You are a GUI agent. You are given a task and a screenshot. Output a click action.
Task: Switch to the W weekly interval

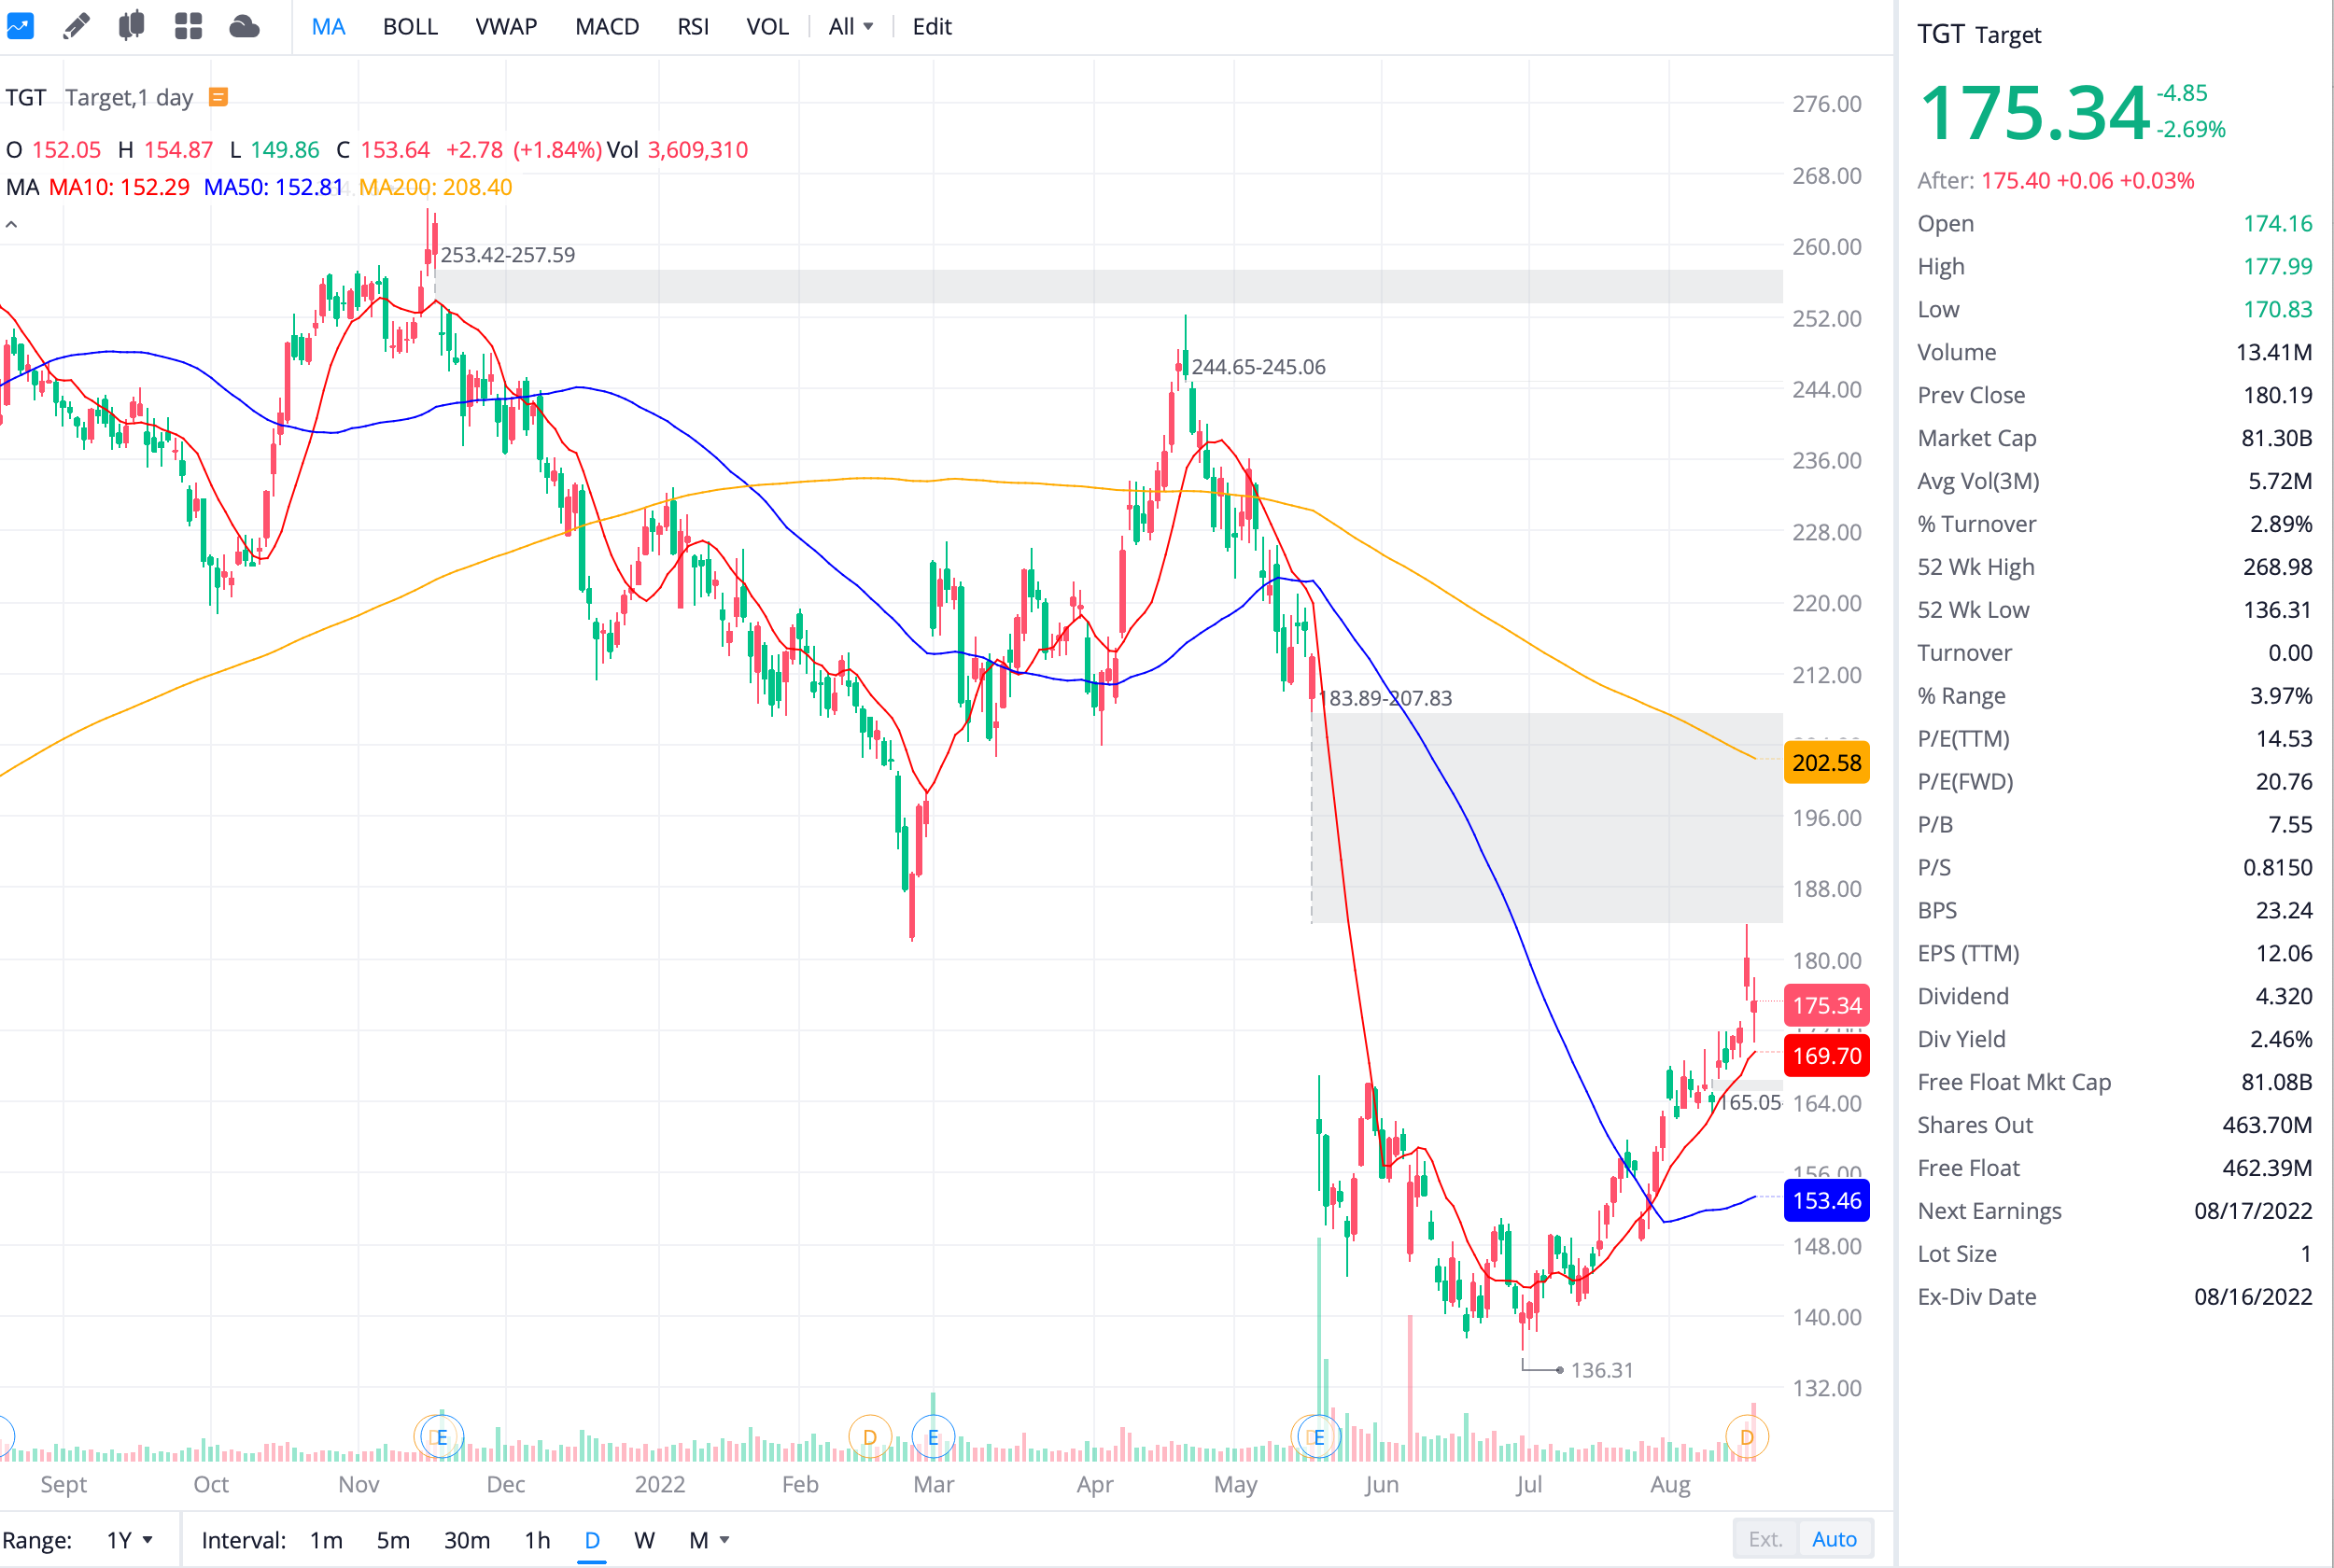(x=644, y=1540)
